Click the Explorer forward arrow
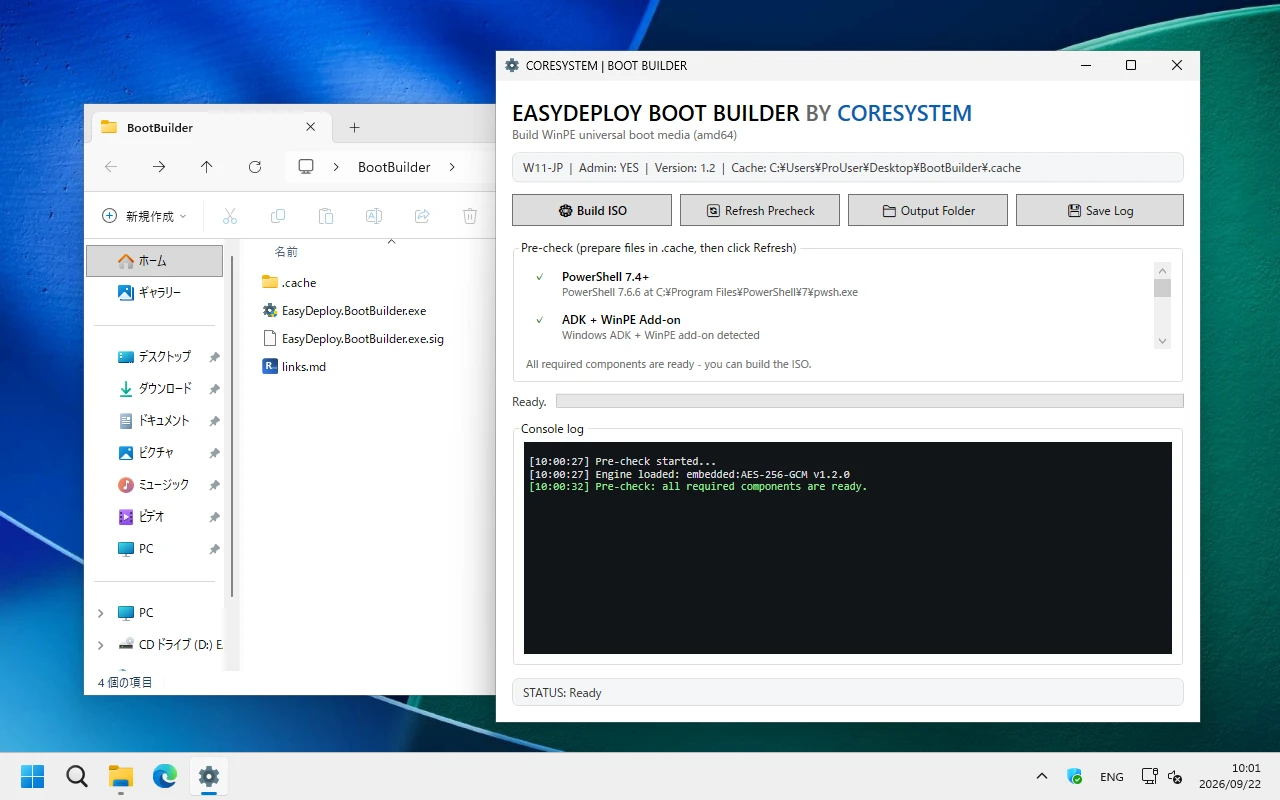 click(159, 167)
